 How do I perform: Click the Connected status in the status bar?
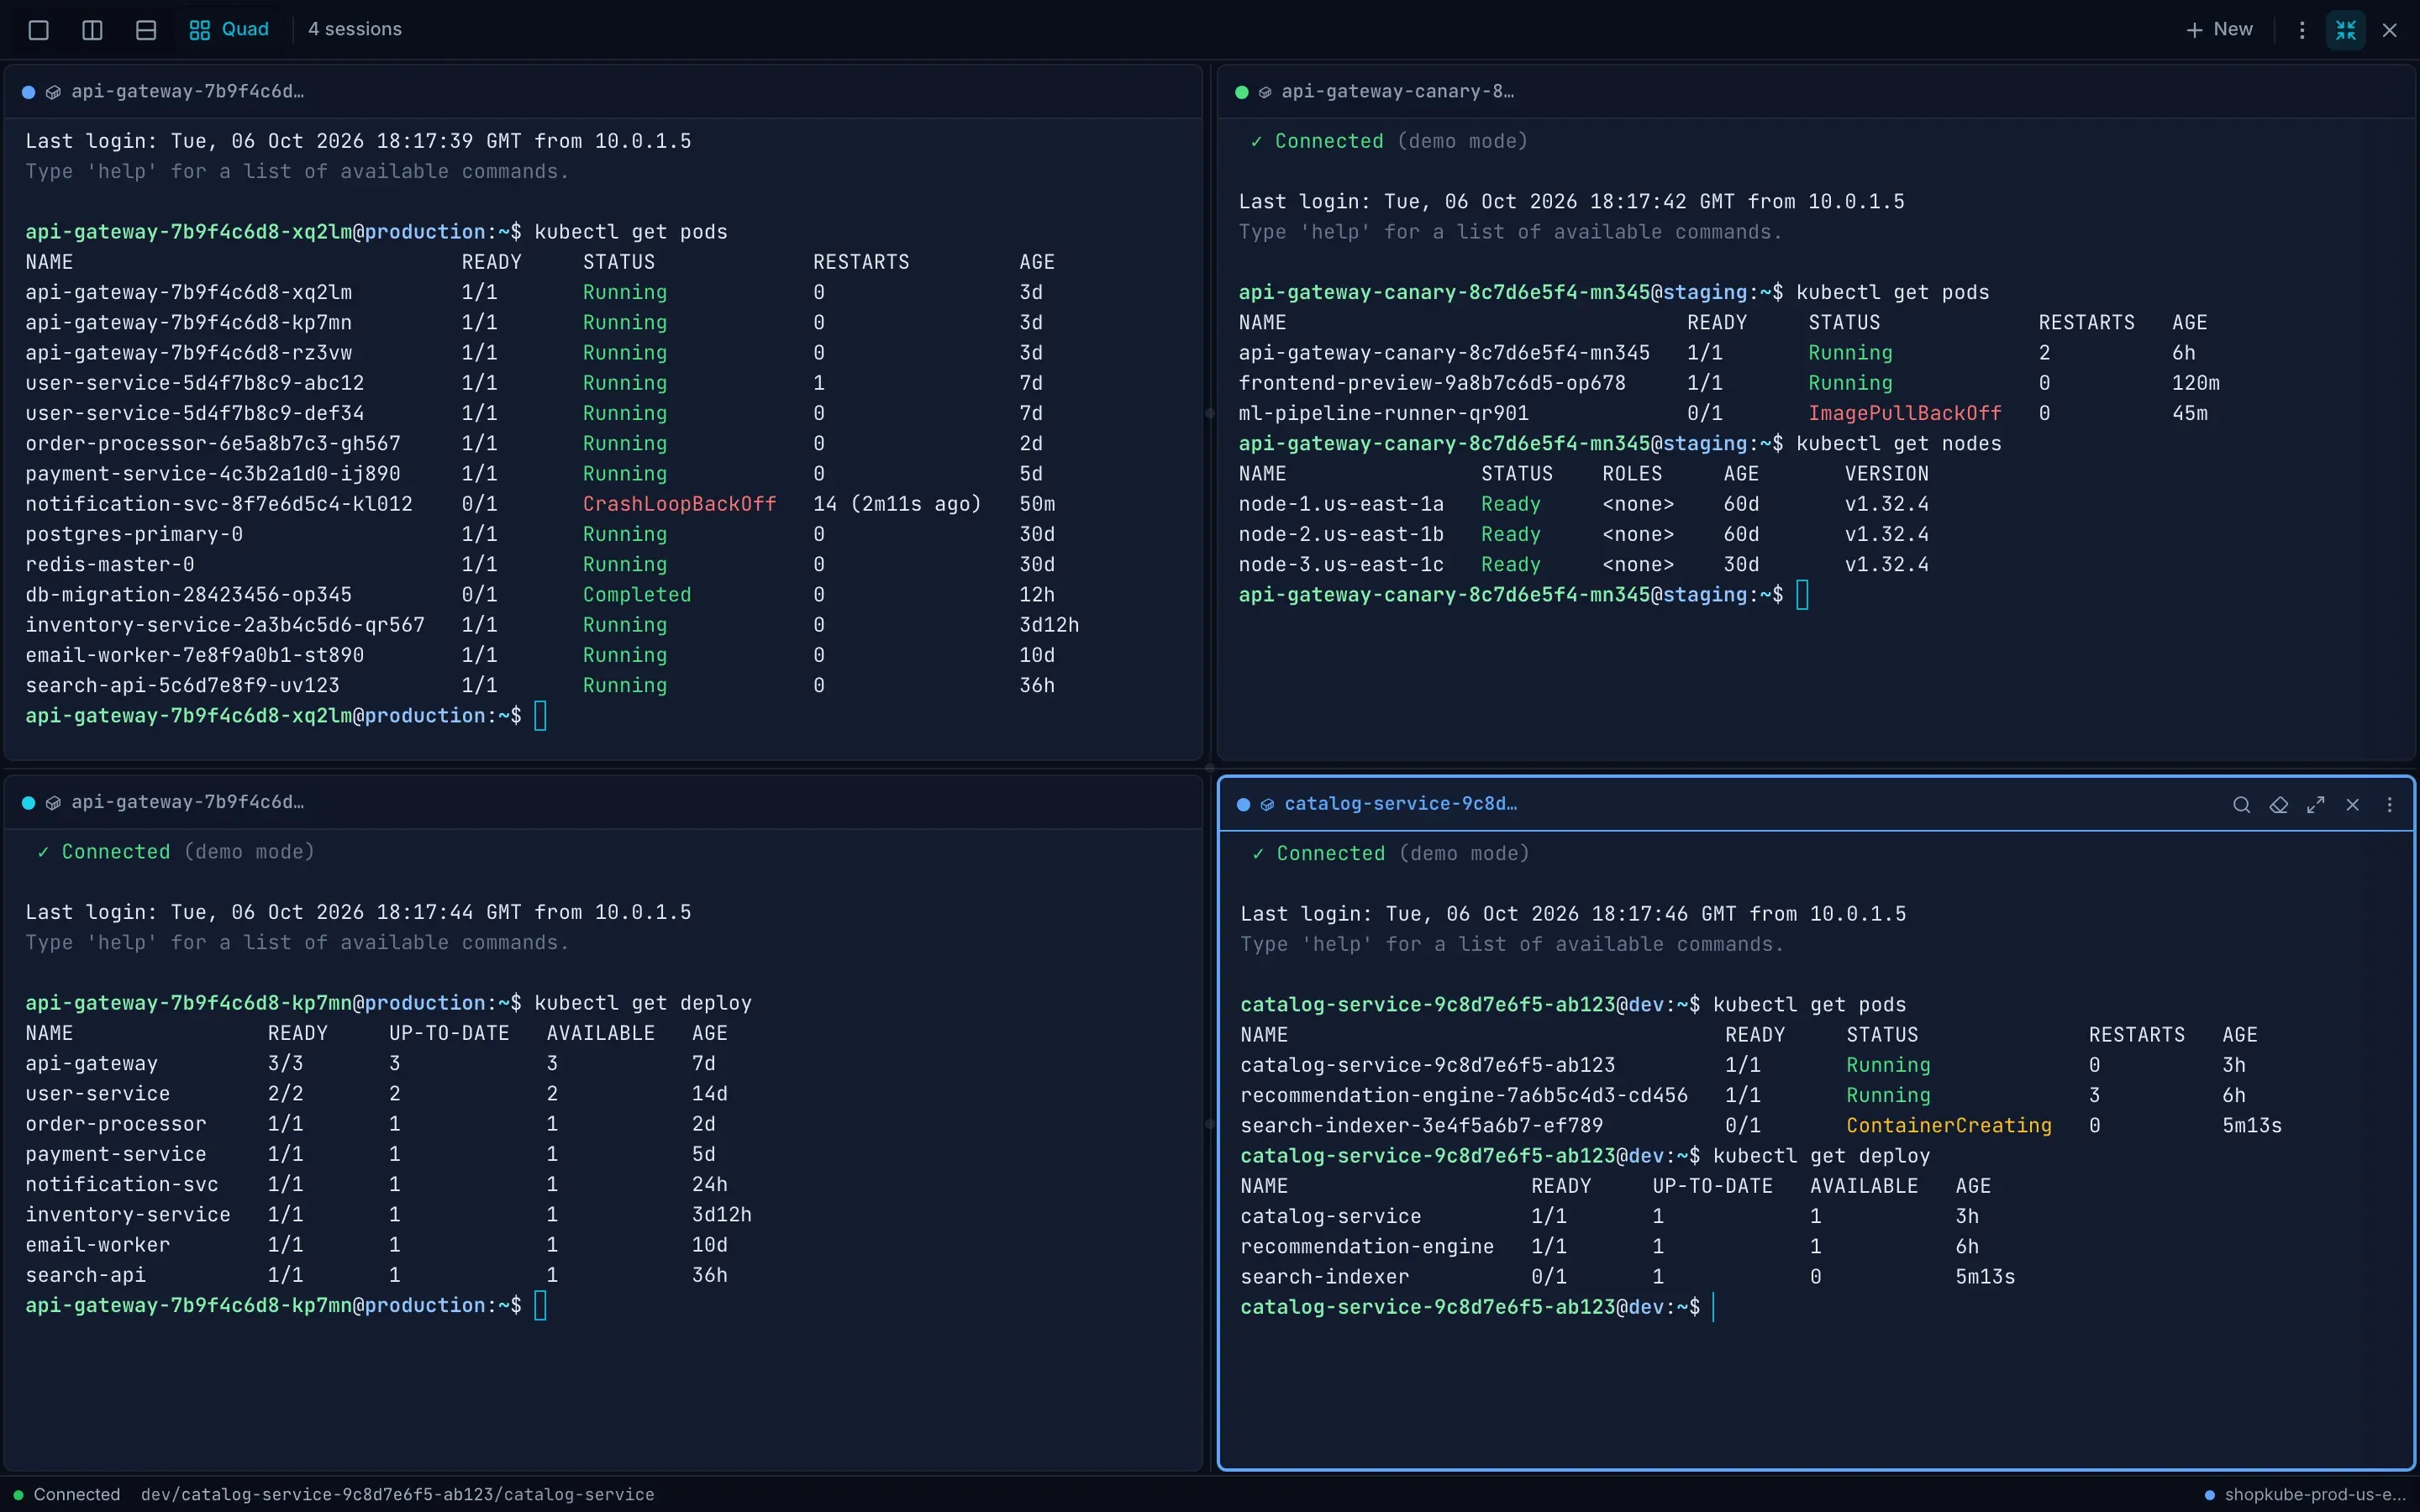pos(67,1494)
